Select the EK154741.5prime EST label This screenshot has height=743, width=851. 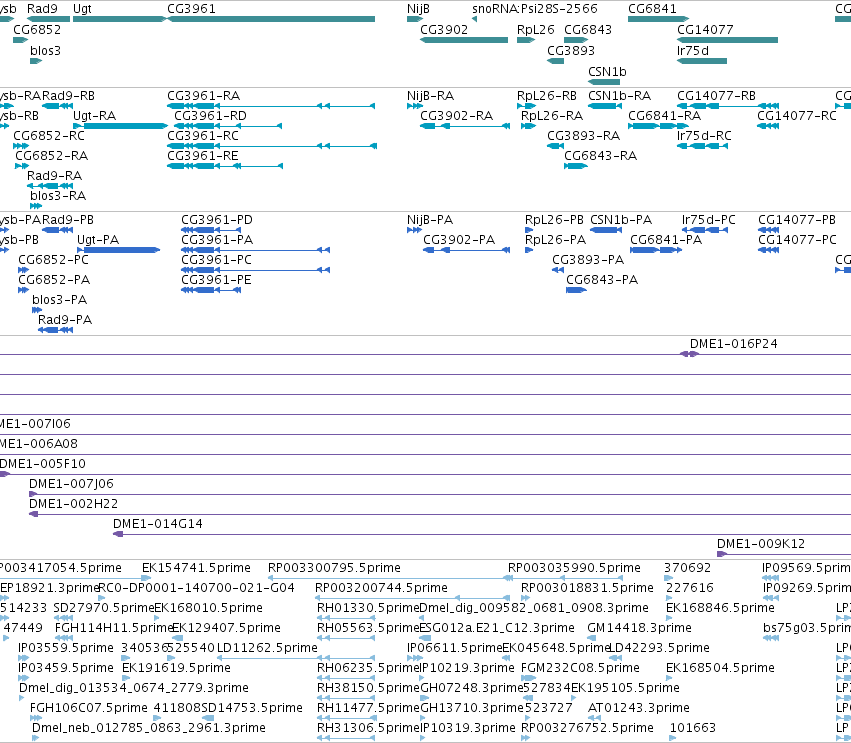point(196,568)
